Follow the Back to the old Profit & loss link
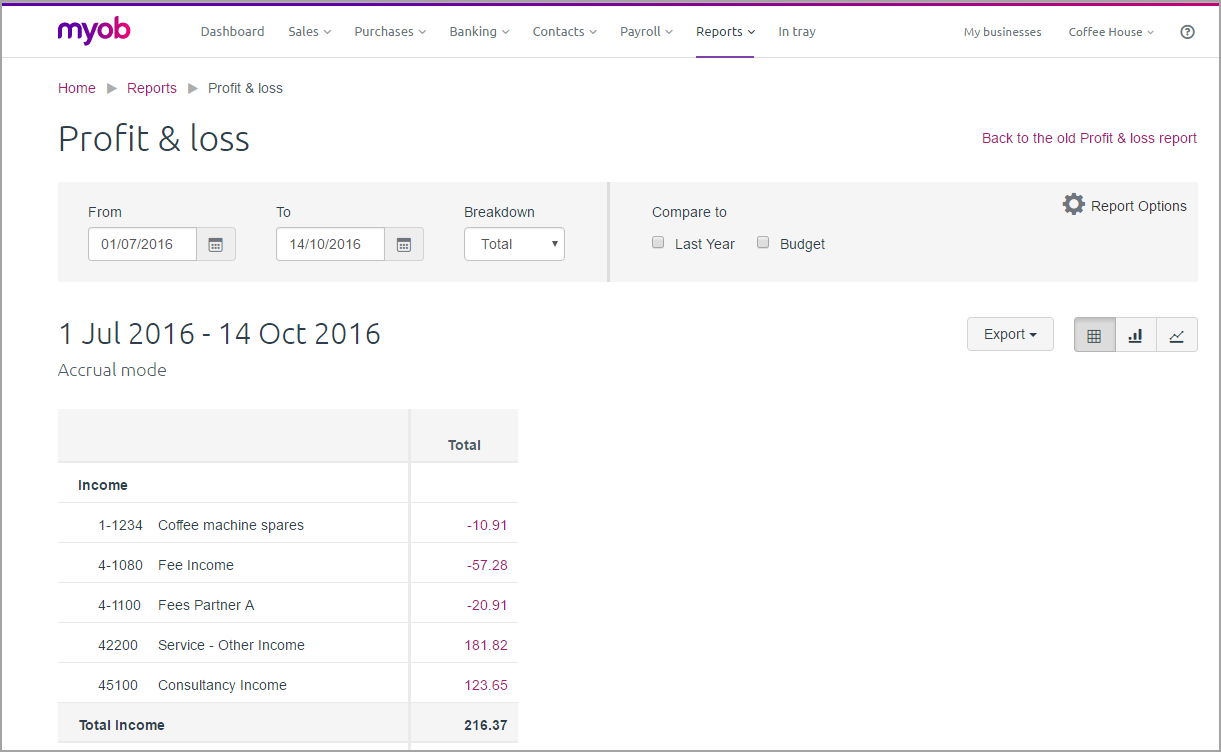Viewport: 1221px width, 752px height. 1089,137
